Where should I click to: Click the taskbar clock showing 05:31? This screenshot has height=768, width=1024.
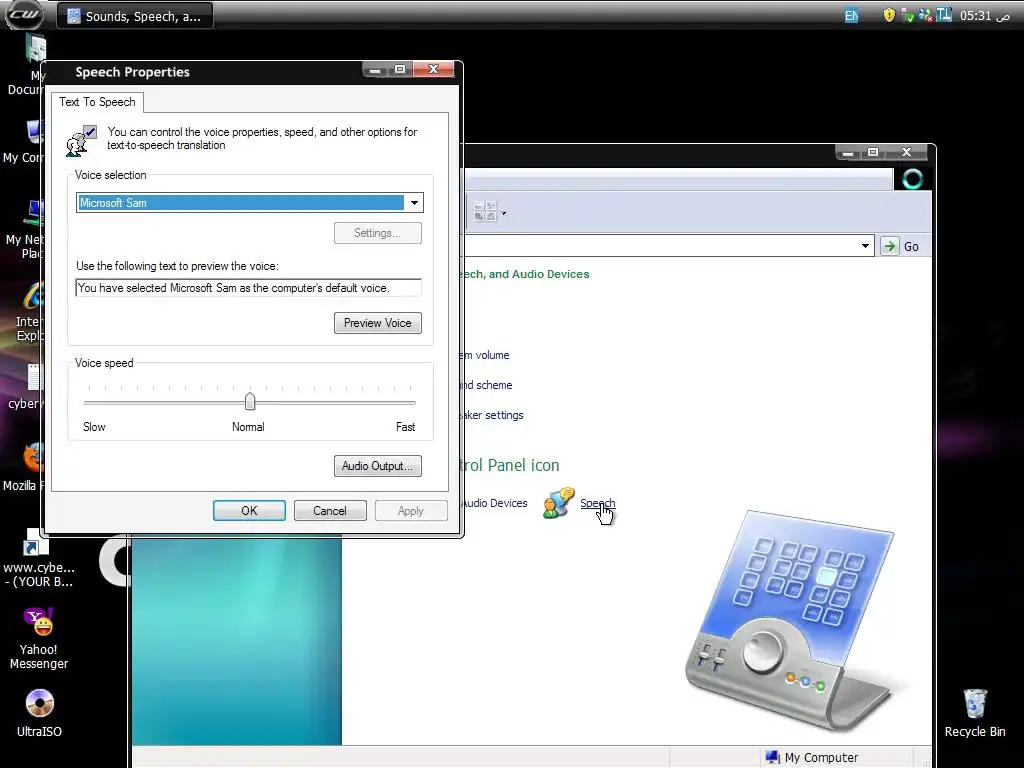coord(985,16)
